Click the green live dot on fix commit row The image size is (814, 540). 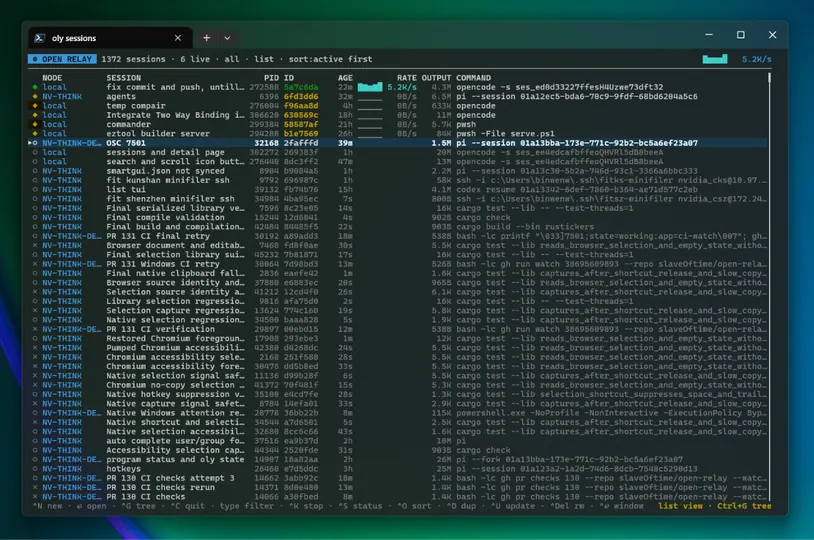35,87
